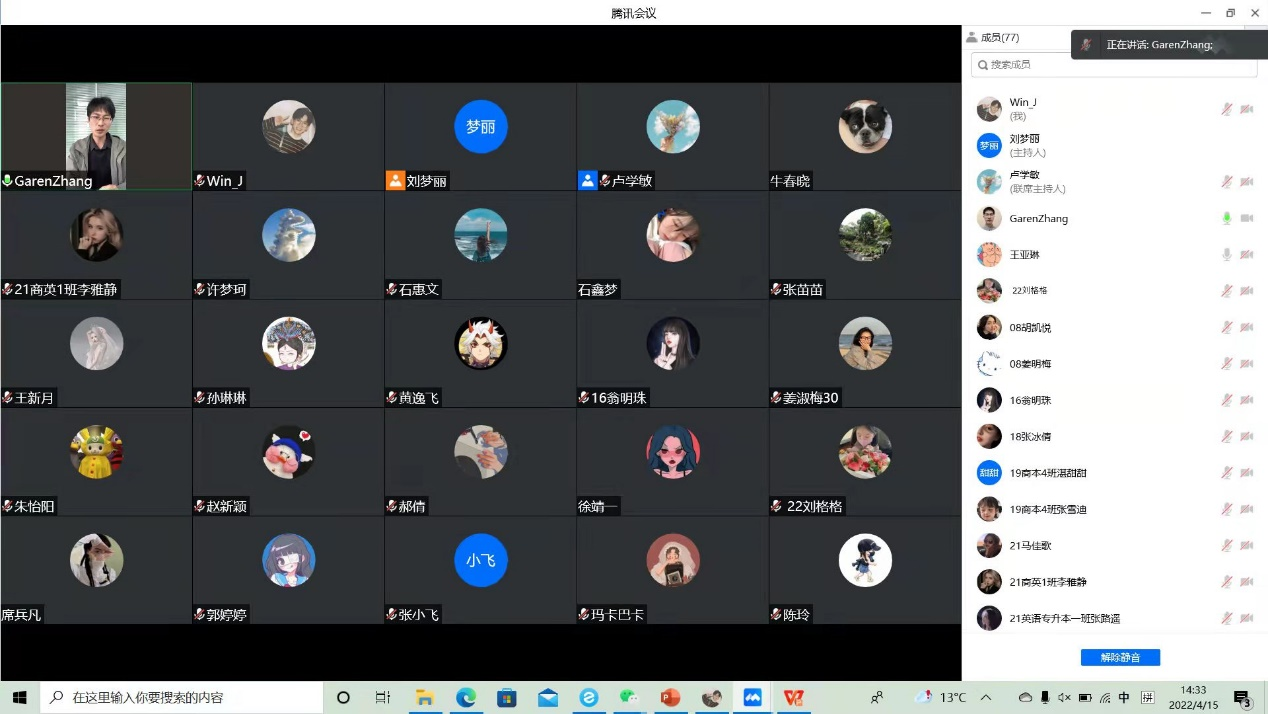Click the host icon beside 刘梦丽 video tile
This screenshot has height=714, width=1268.
(395, 181)
